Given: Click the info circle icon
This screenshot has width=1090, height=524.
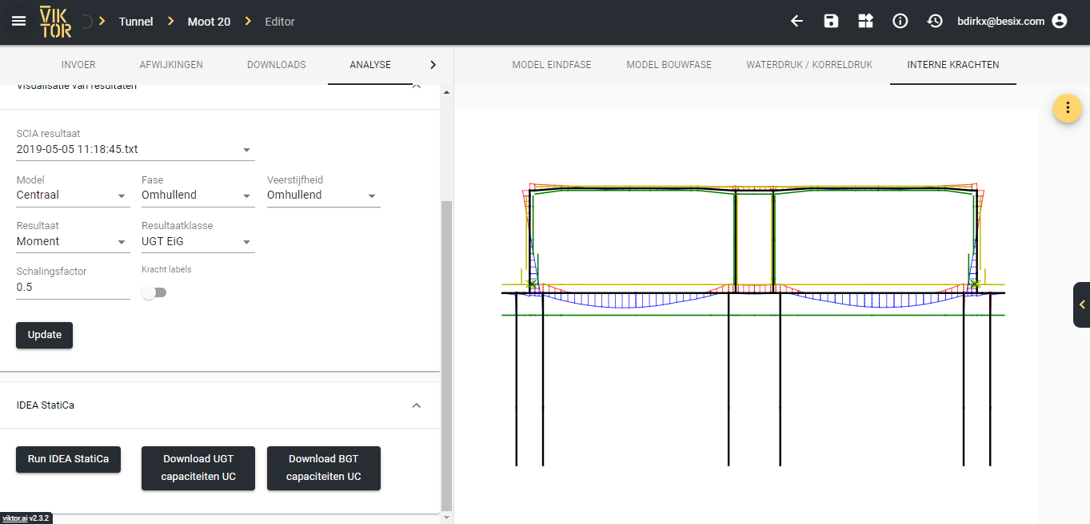Looking at the screenshot, I should (x=900, y=21).
